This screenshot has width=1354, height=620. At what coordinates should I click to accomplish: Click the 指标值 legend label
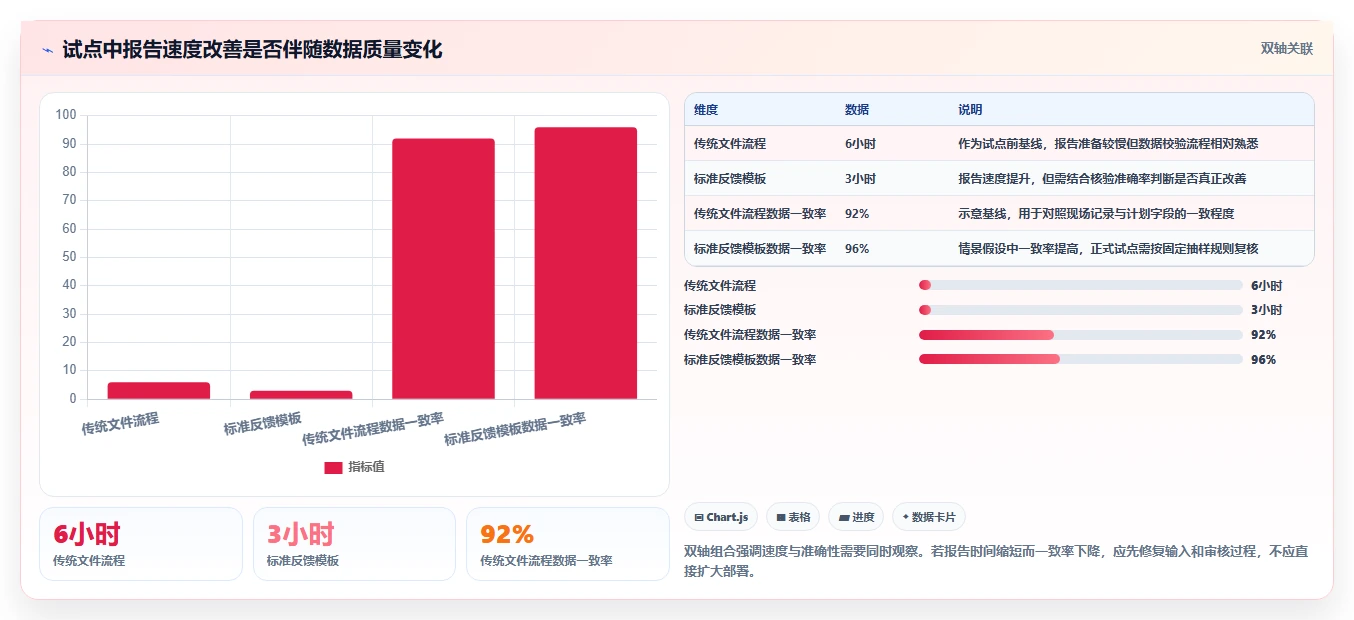click(366, 467)
